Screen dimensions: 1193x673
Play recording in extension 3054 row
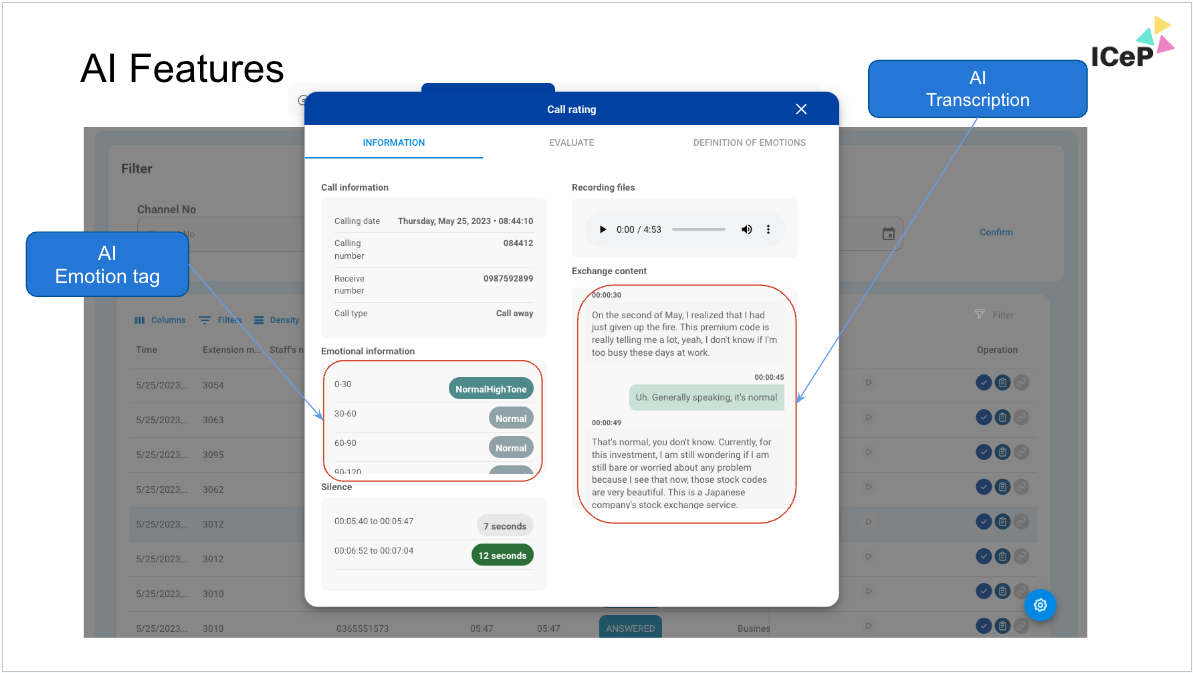tap(869, 382)
